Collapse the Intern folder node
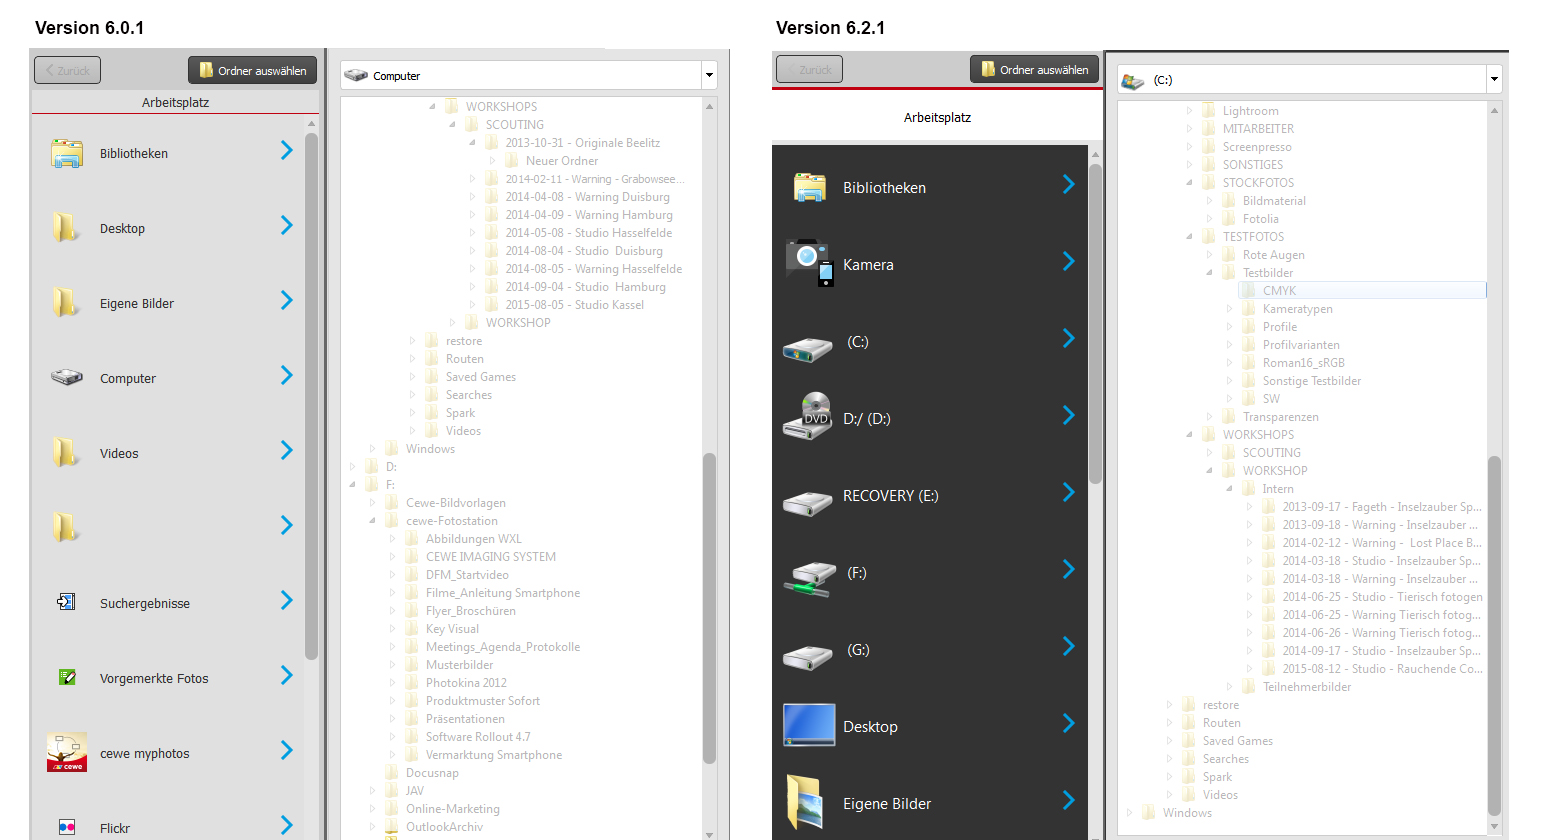 (1229, 489)
